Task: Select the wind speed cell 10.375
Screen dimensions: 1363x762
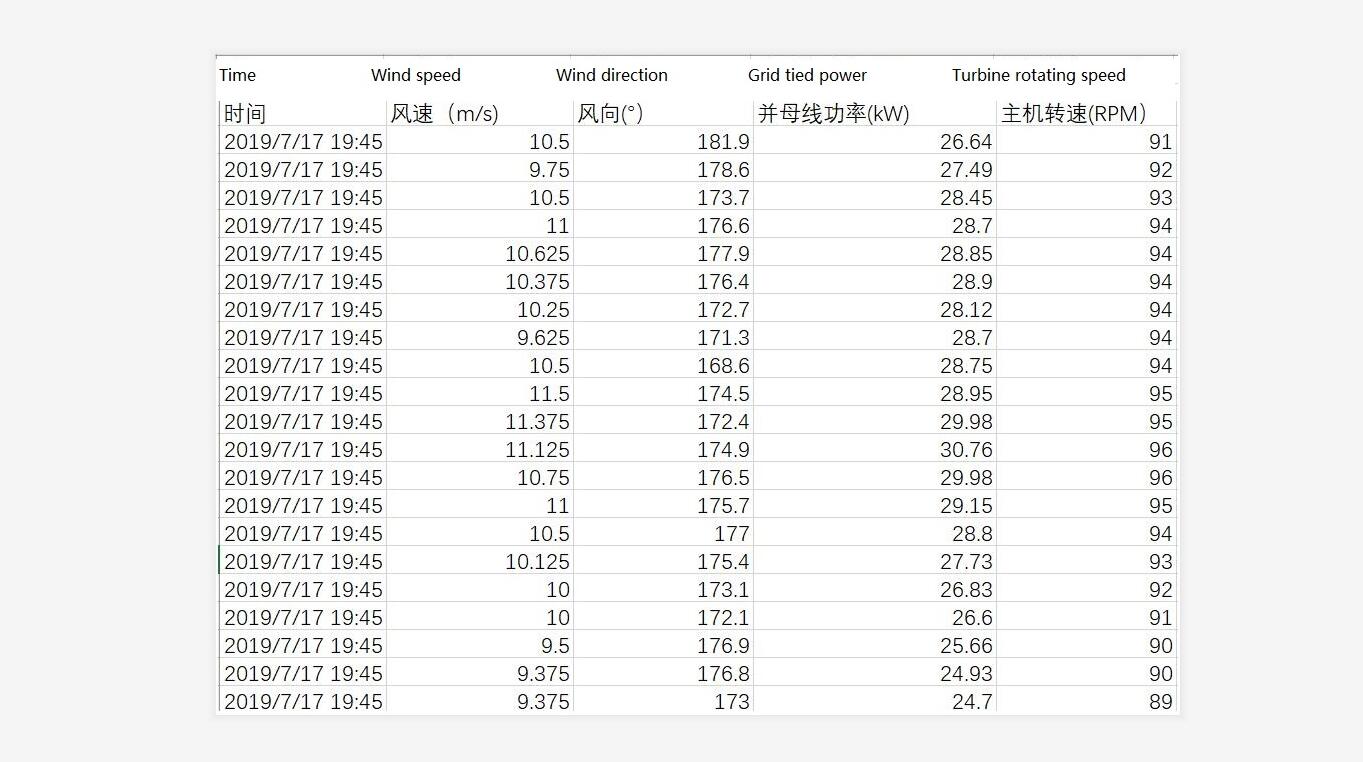Action: [479, 282]
